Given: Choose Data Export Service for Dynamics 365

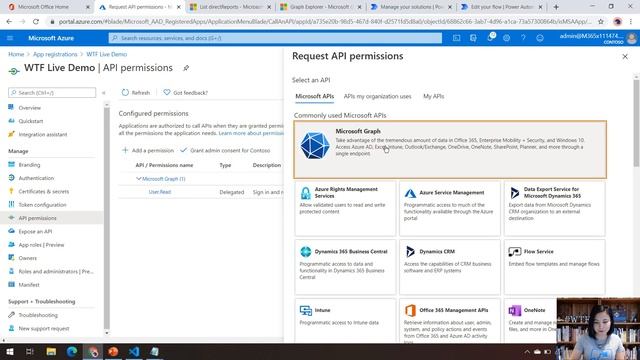Looking at the screenshot, I should click(x=555, y=209).
